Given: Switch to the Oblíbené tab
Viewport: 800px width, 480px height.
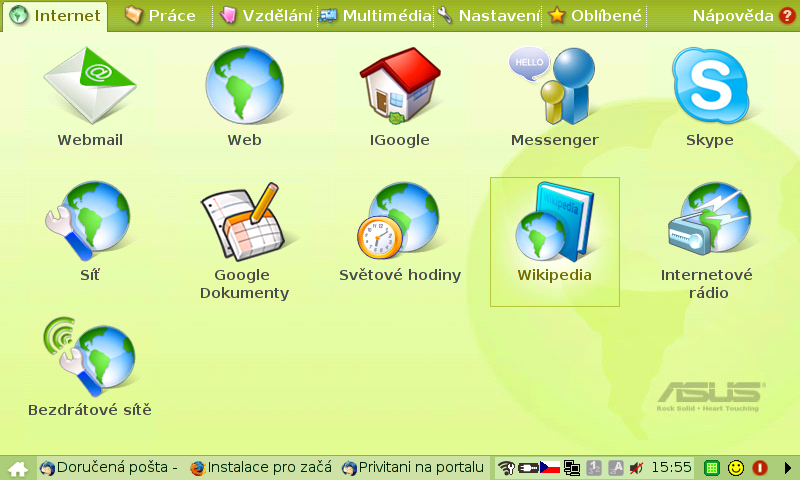Looking at the screenshot, I should [x=595, y=16].
